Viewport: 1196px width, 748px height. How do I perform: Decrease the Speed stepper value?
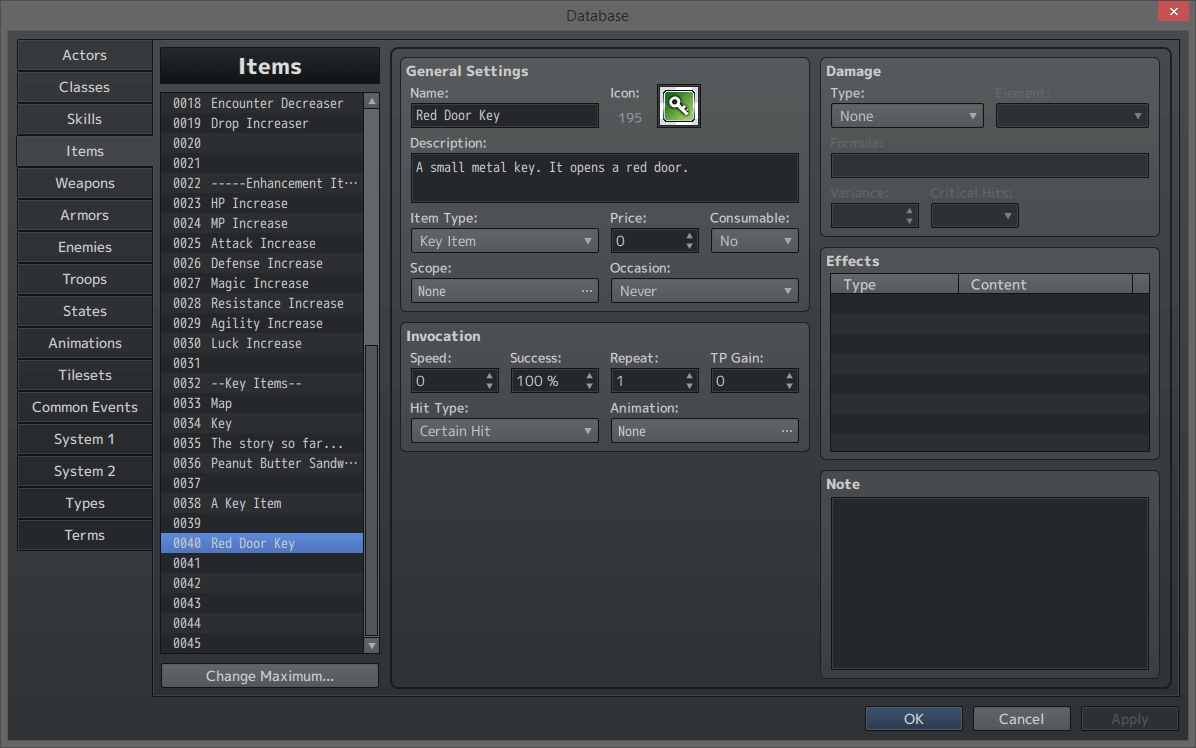[490, 387]
